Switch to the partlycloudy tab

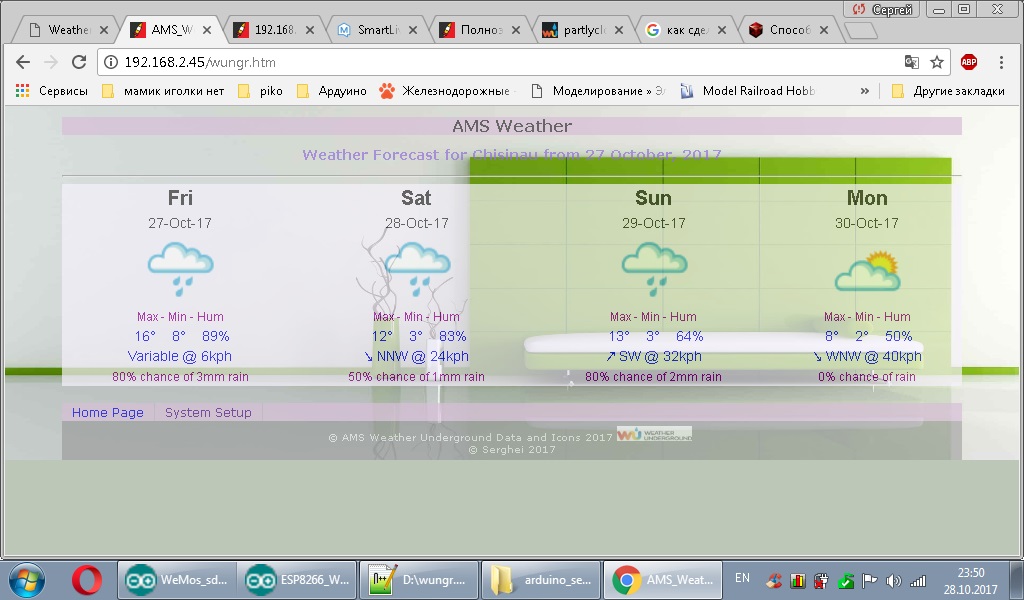580,29
